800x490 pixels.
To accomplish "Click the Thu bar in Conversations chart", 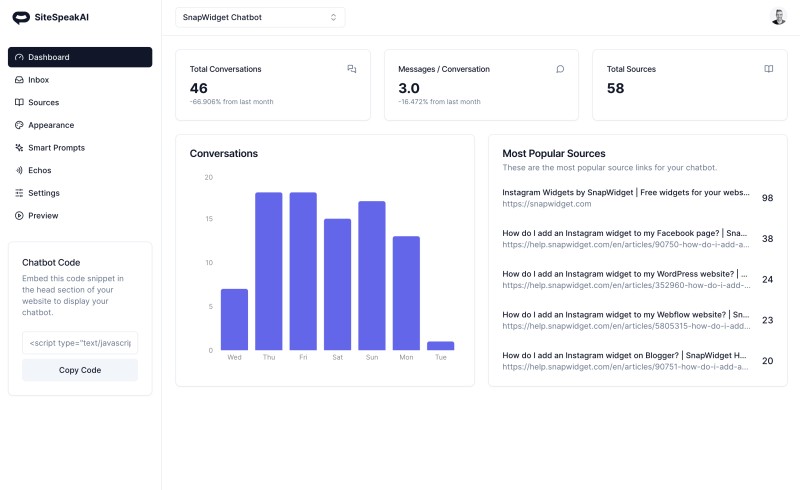I will click(268, 271).
